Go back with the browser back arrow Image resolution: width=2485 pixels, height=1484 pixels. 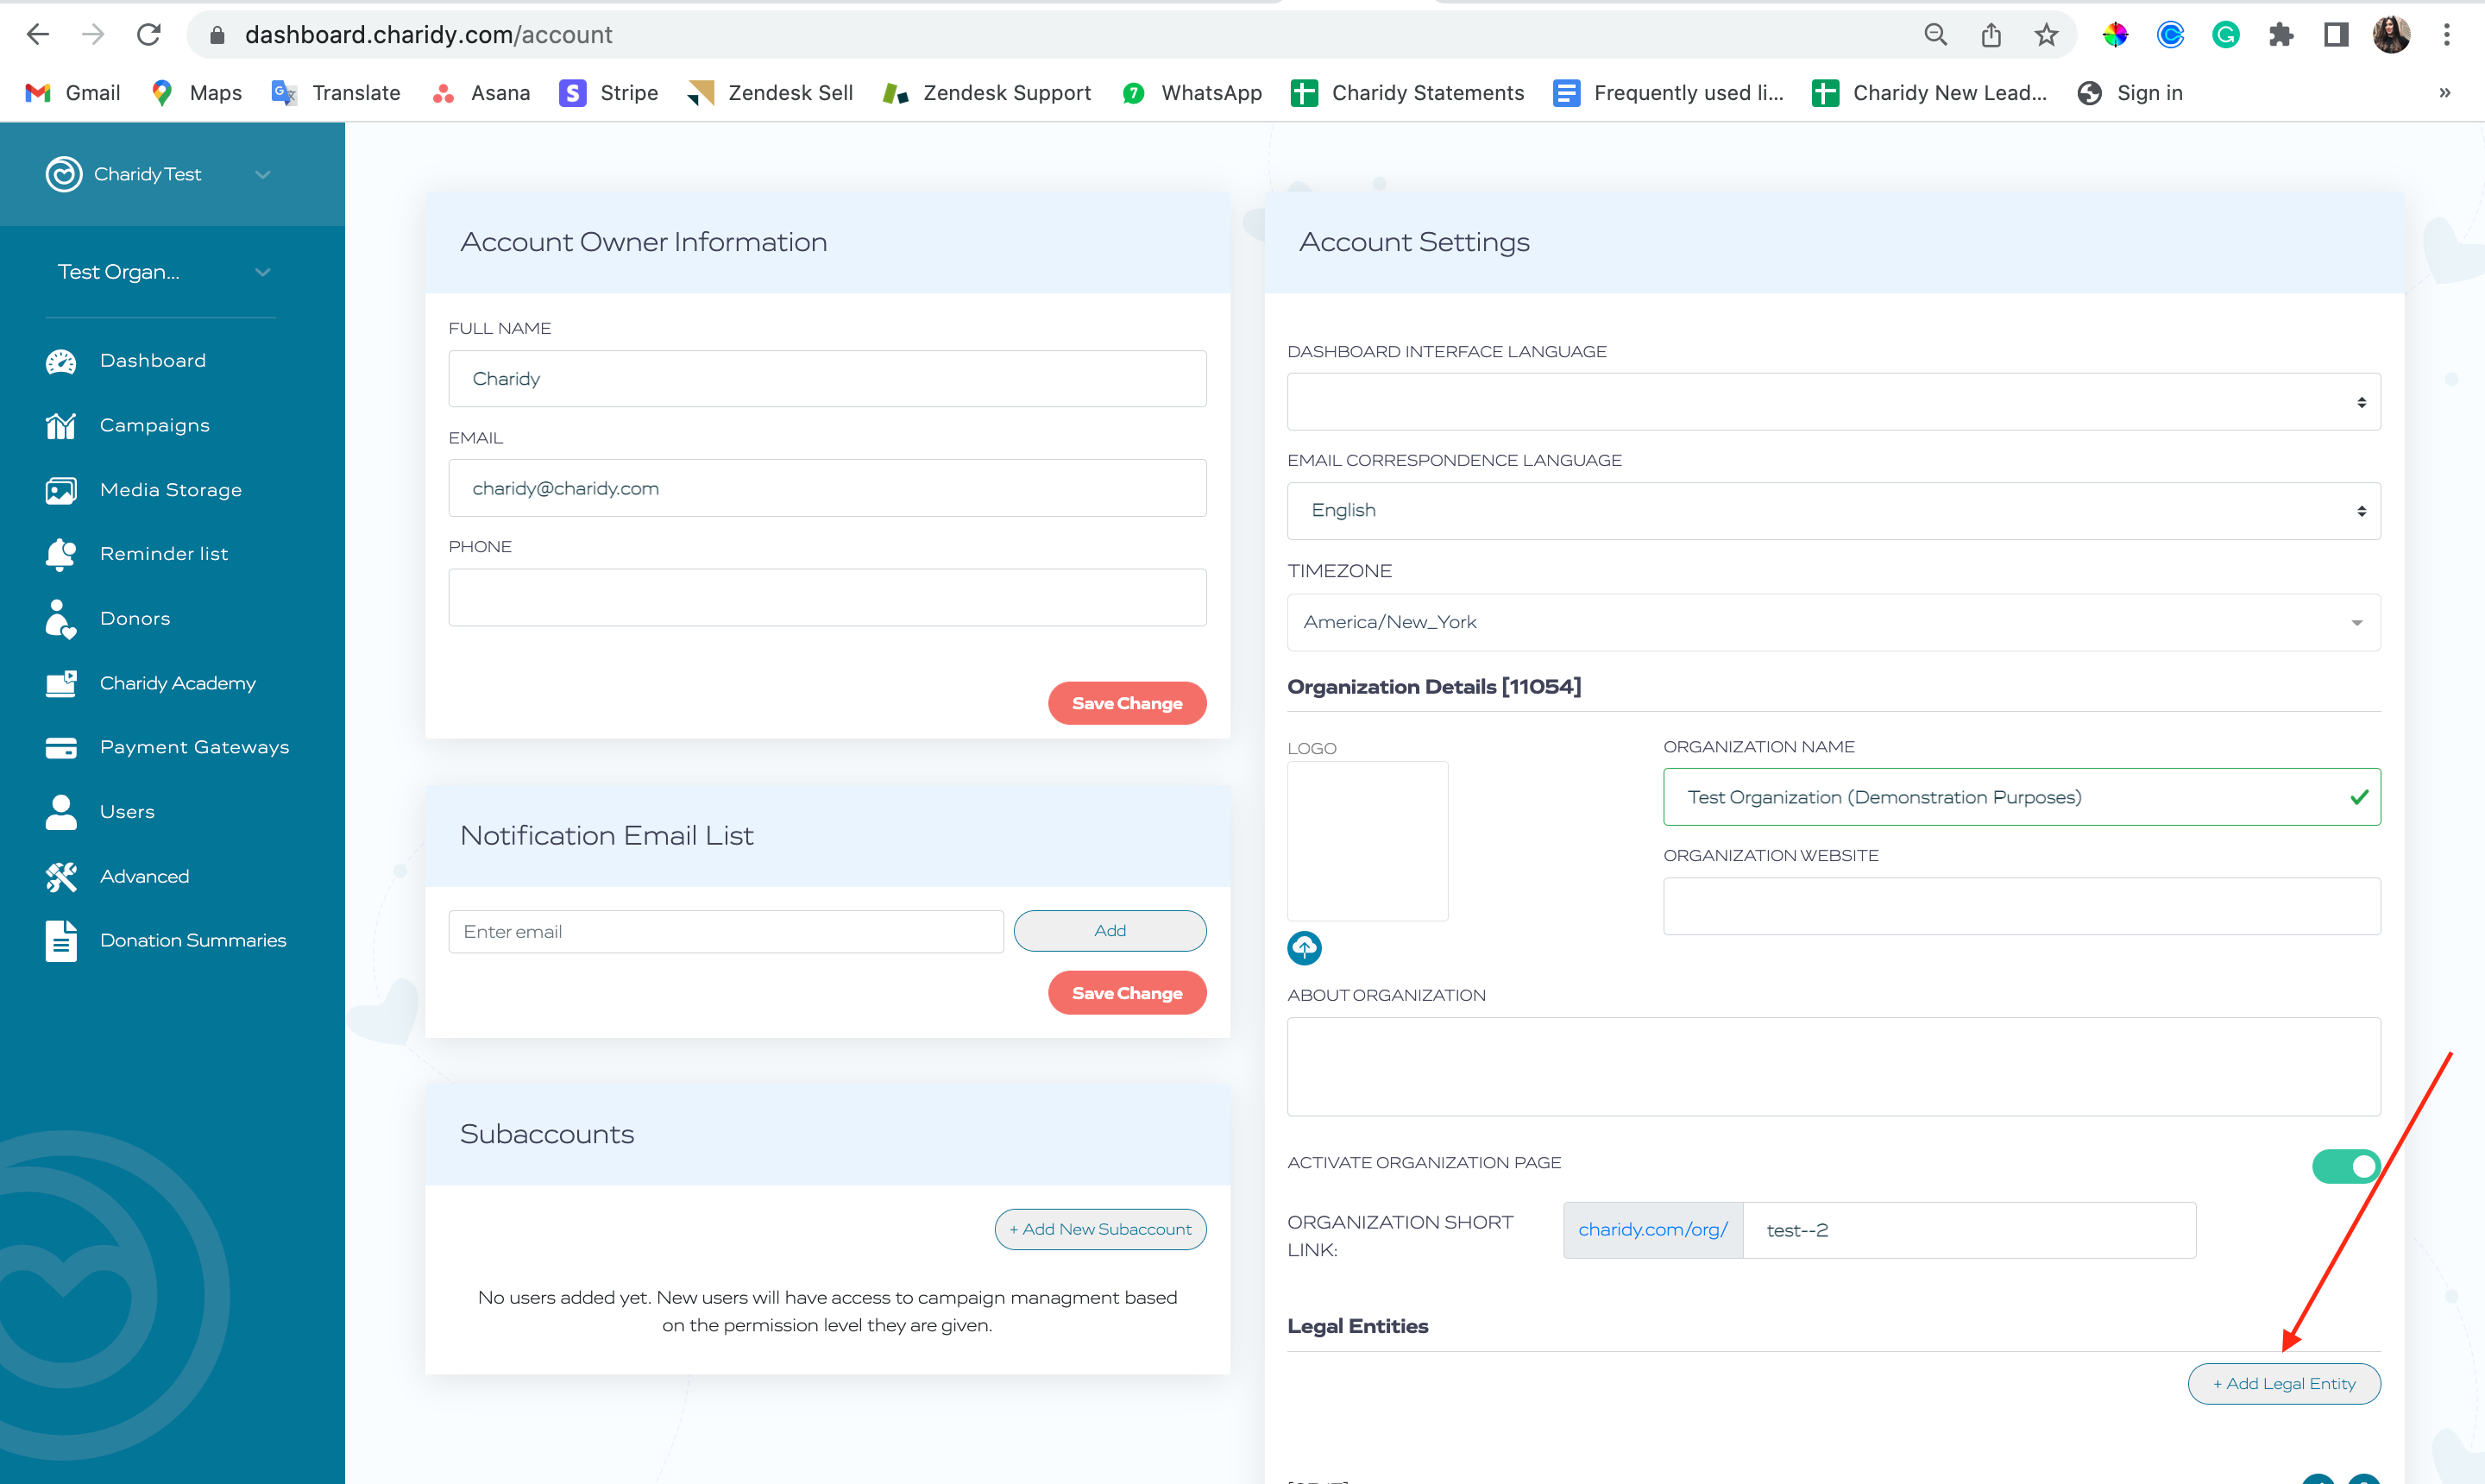pyautogui.click(x=38, y=35)
